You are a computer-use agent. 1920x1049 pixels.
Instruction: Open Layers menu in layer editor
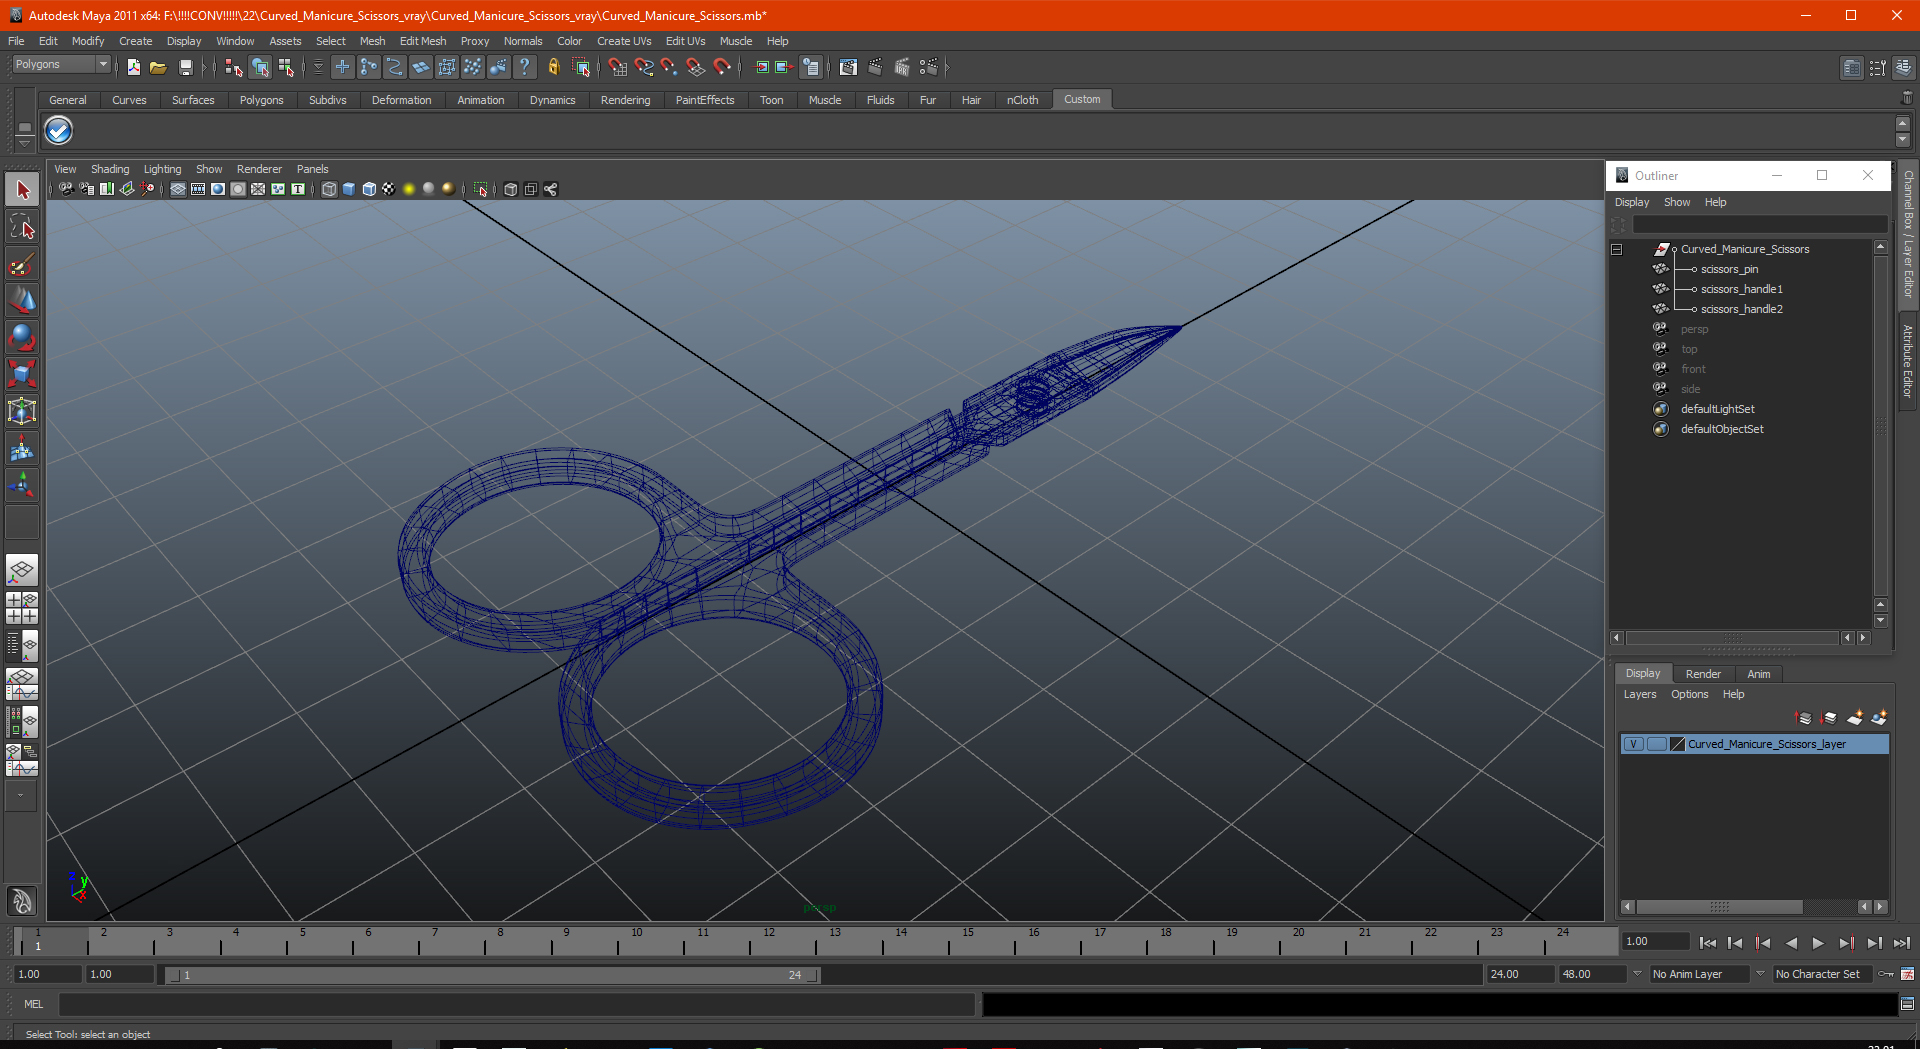coord(1639,694)
